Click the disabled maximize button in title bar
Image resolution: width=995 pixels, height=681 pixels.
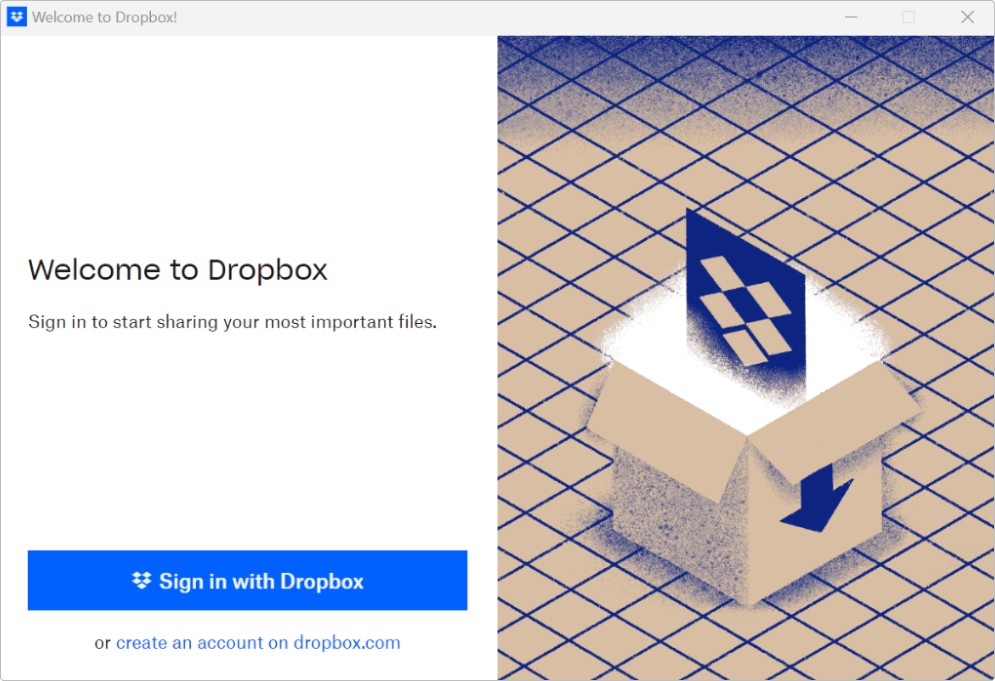tap(909, 17)
